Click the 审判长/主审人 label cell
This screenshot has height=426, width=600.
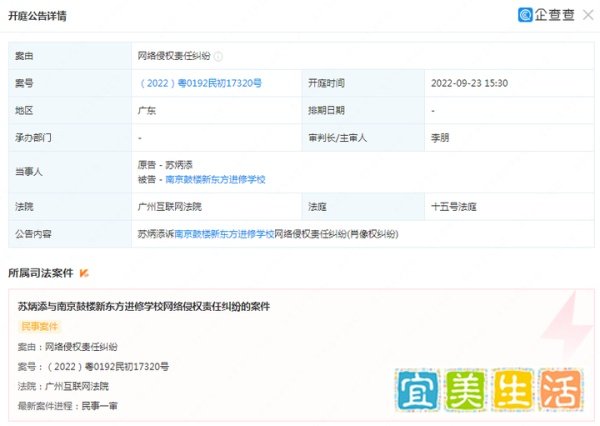tap(363, 138)
